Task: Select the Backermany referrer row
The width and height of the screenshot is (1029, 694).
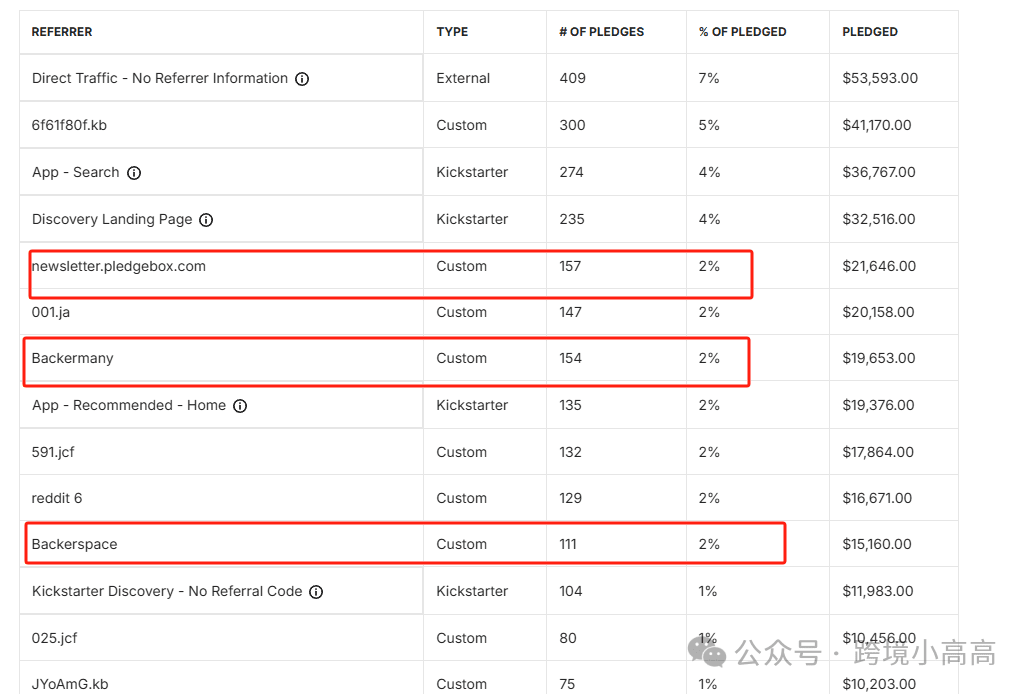Action: coord(73,358)
